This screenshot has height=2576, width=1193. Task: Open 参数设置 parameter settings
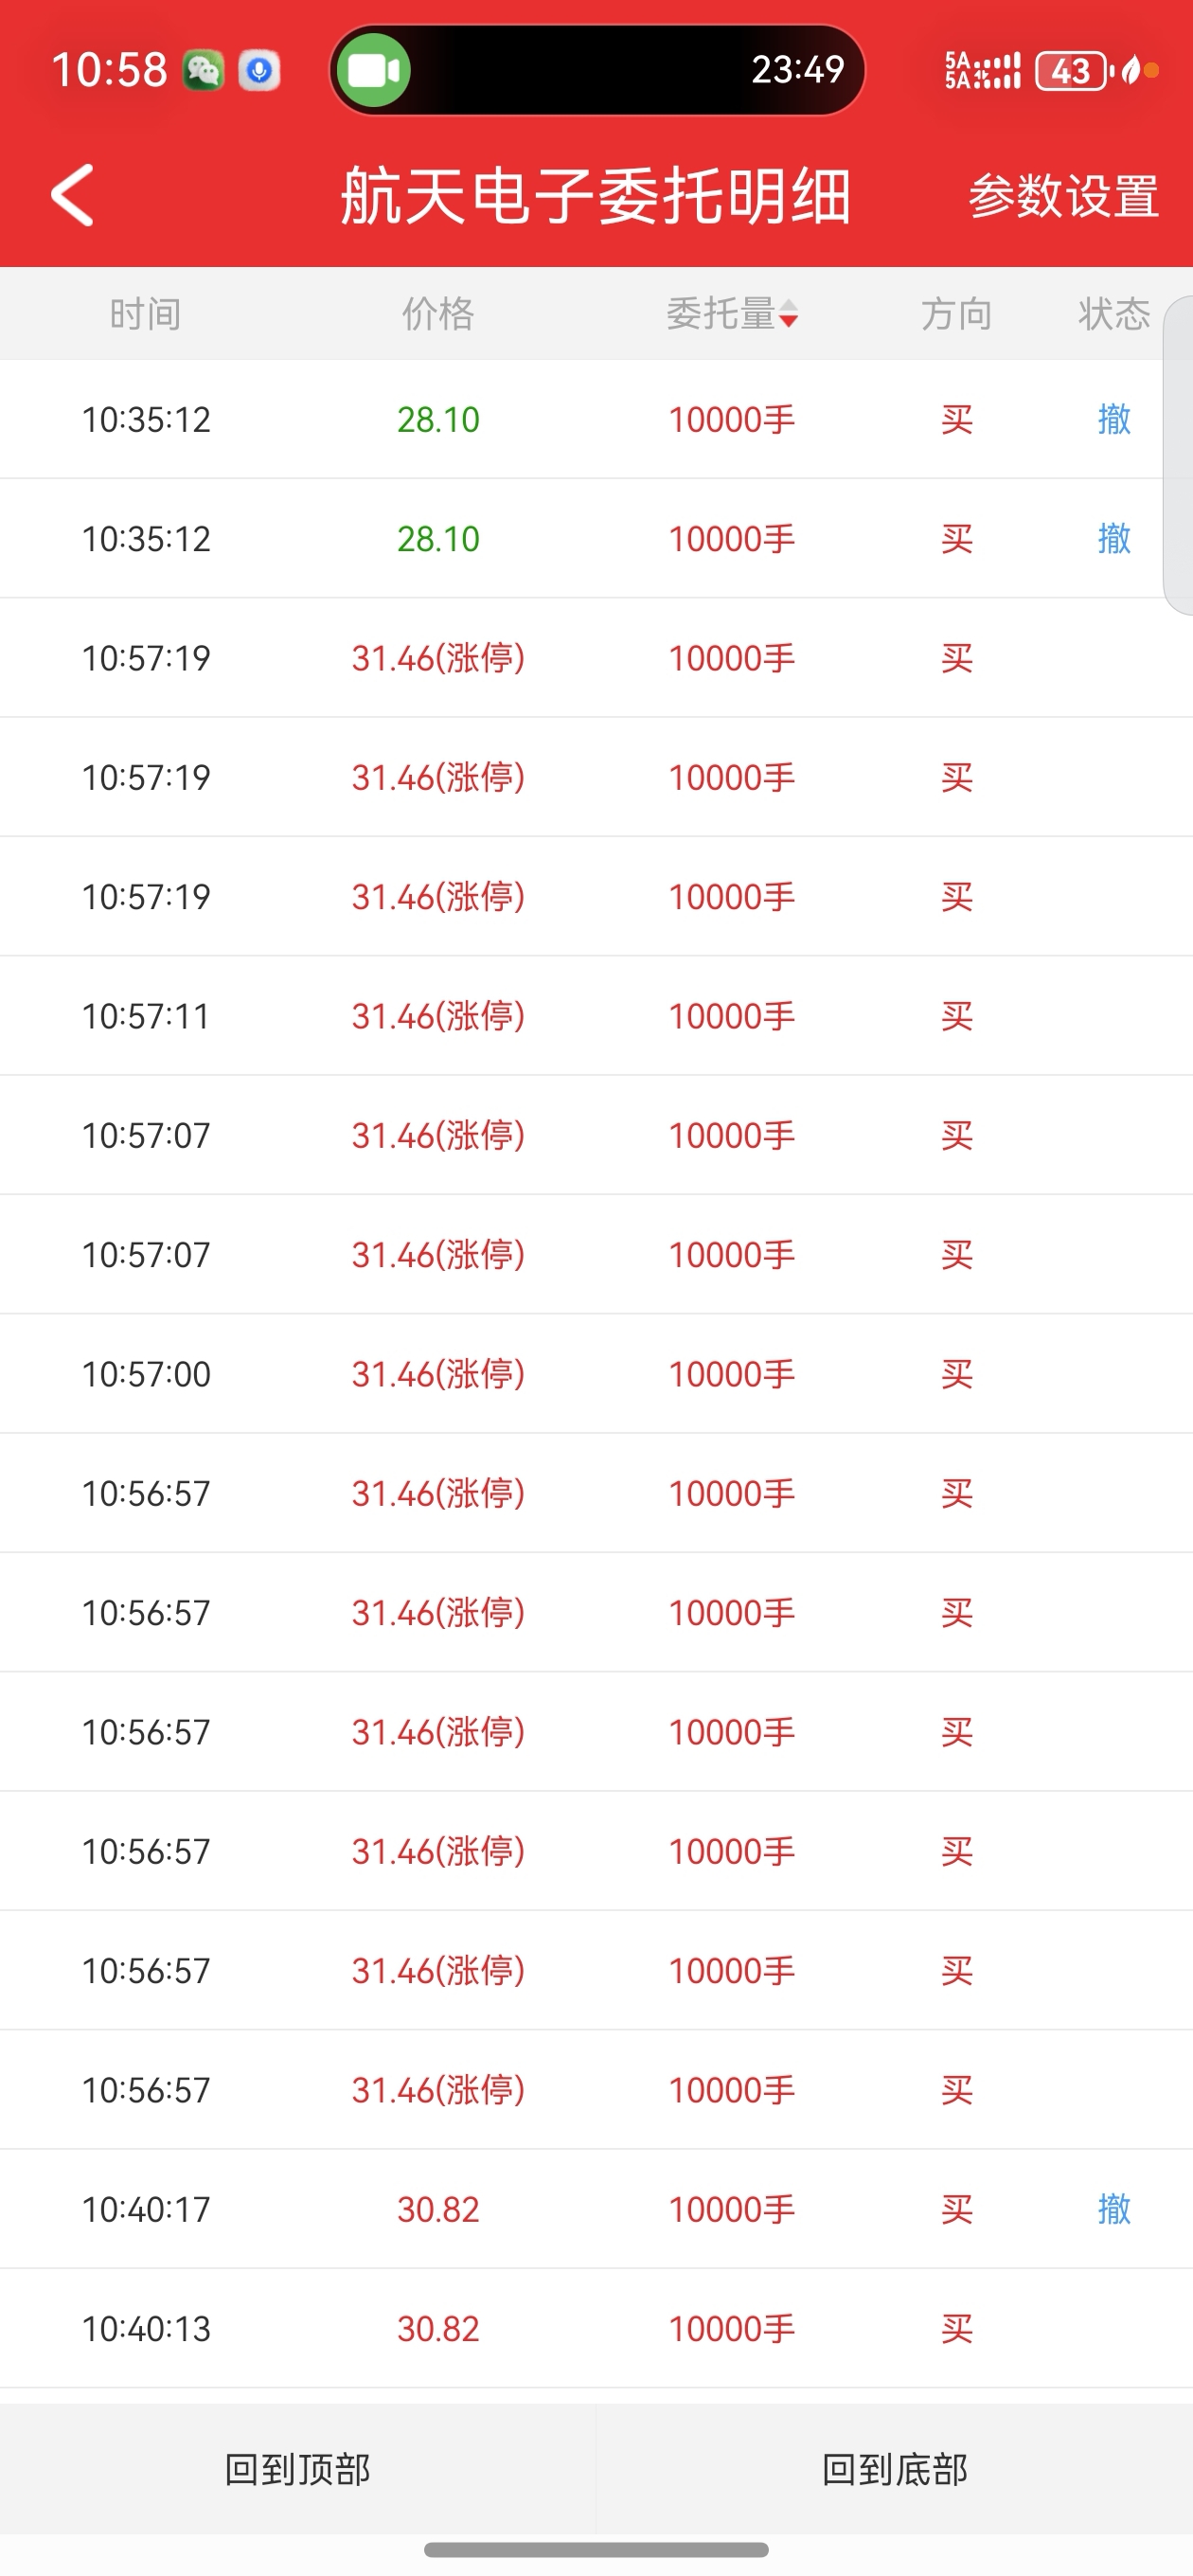pos(1063,196)
